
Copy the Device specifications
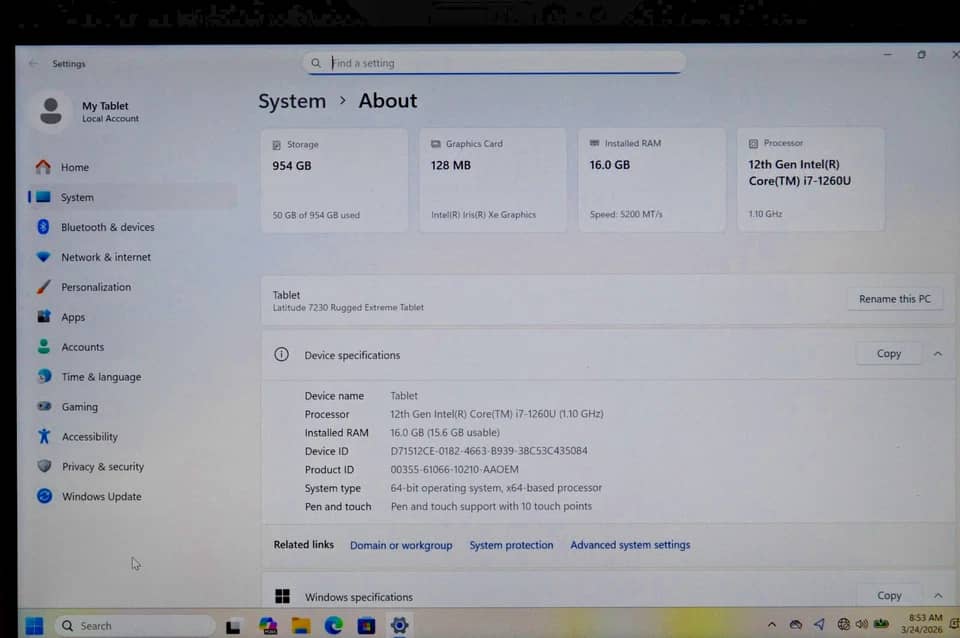point(888,354)
